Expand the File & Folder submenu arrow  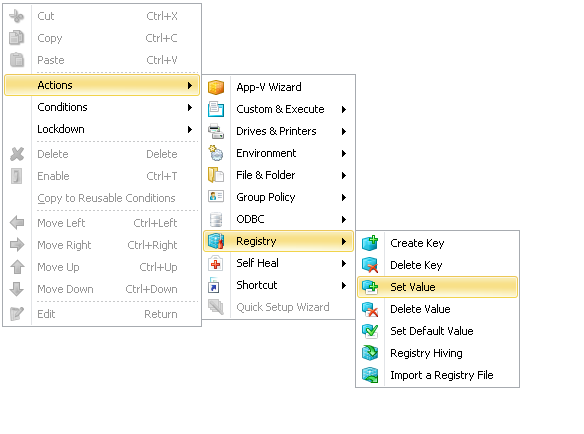tap(344, 175)
